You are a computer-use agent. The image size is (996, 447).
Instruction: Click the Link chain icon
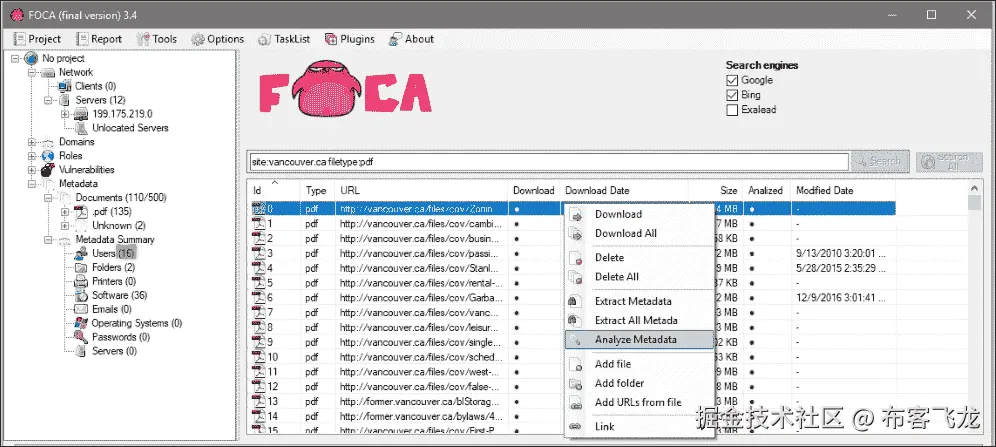pyautogui.click(x=575, y=426)
